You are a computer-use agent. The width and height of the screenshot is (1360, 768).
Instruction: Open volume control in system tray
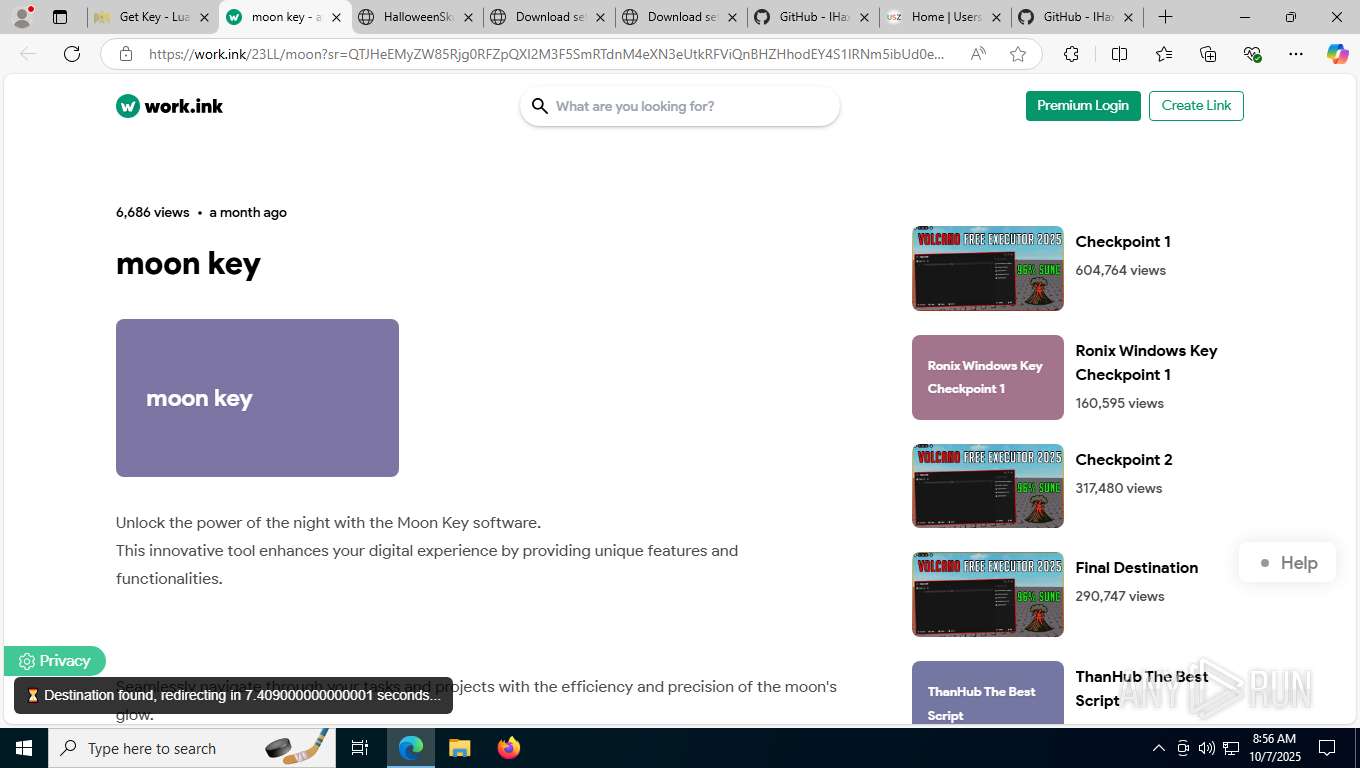(x=1207, y=748)
